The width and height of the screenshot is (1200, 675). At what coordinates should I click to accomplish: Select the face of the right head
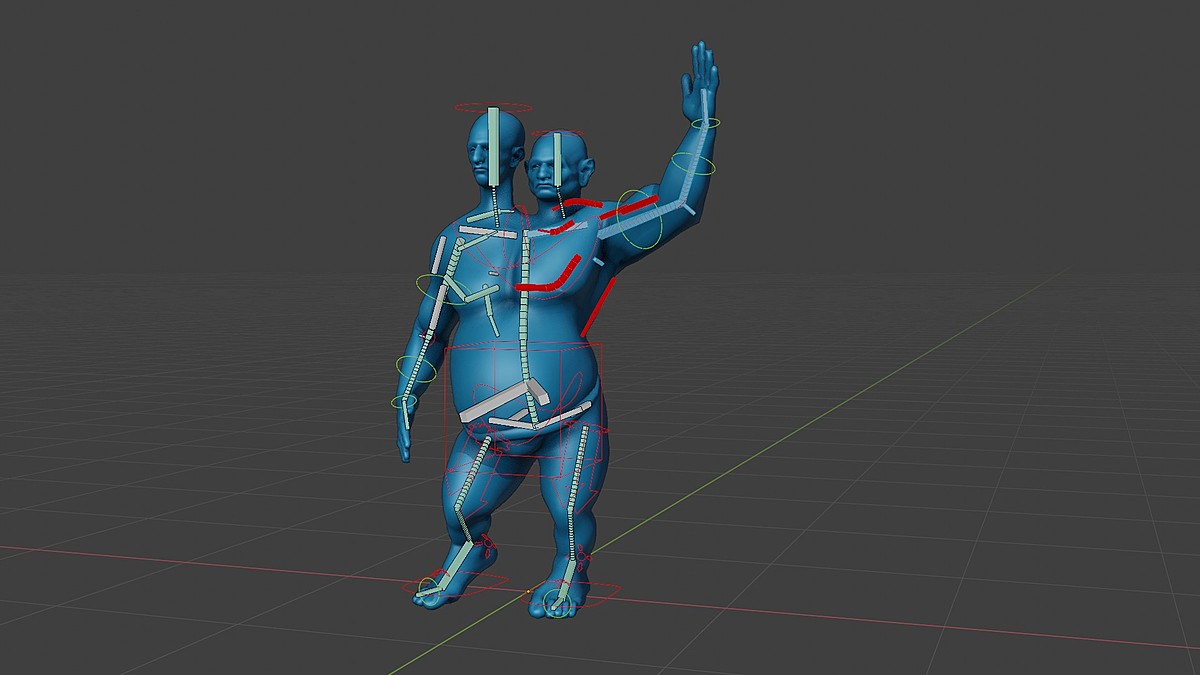[x=544, y=174]
